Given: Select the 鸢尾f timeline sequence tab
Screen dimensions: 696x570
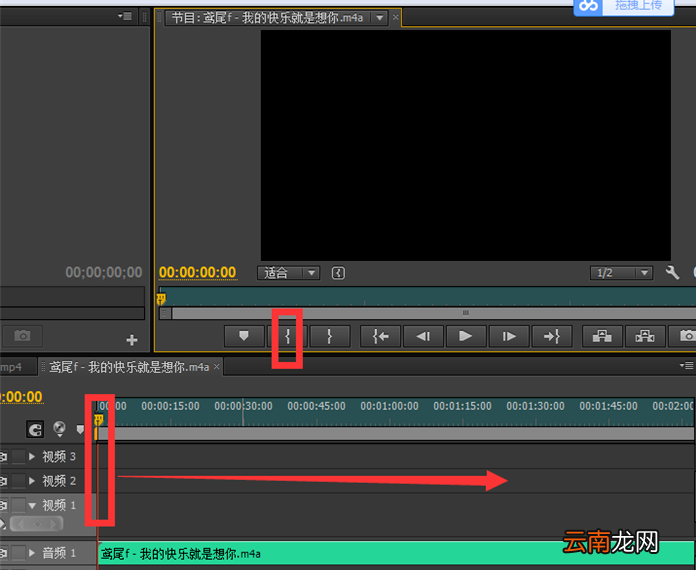Looking at the screenshot, I should coord(129,367).
